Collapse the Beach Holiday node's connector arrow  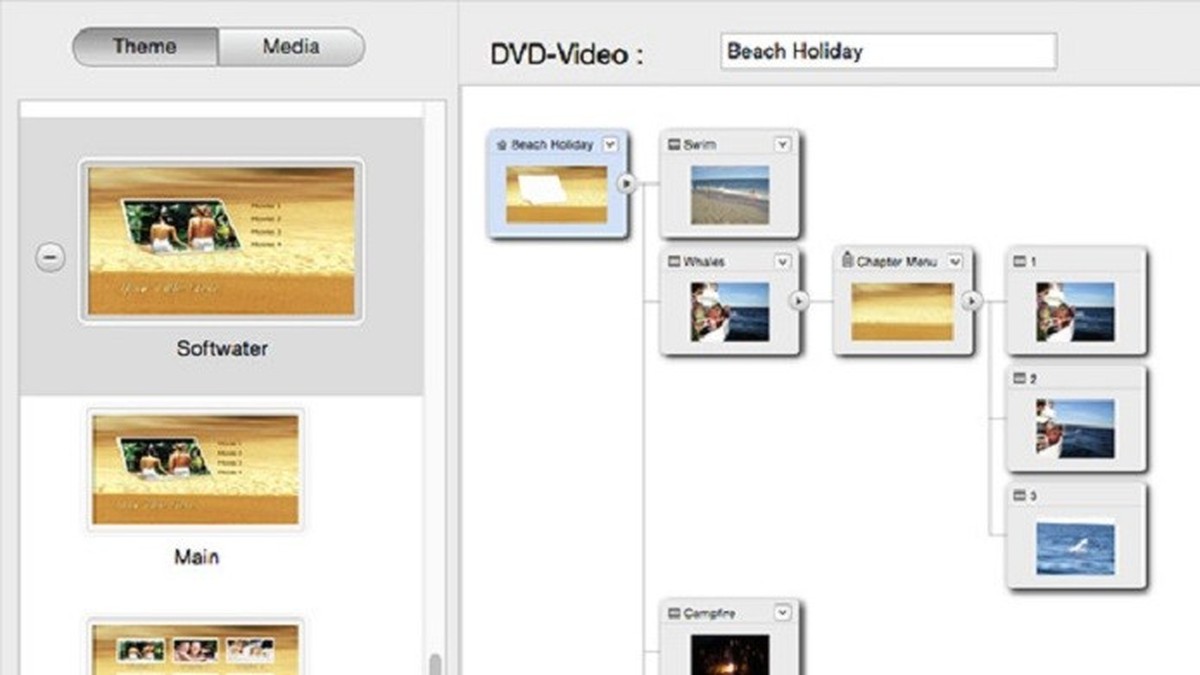[625, 184]
